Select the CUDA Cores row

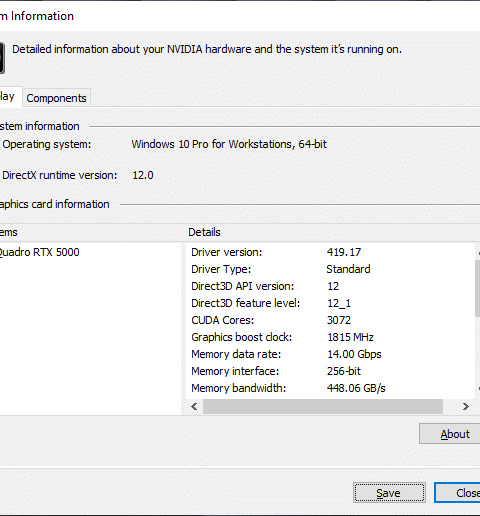330,320
